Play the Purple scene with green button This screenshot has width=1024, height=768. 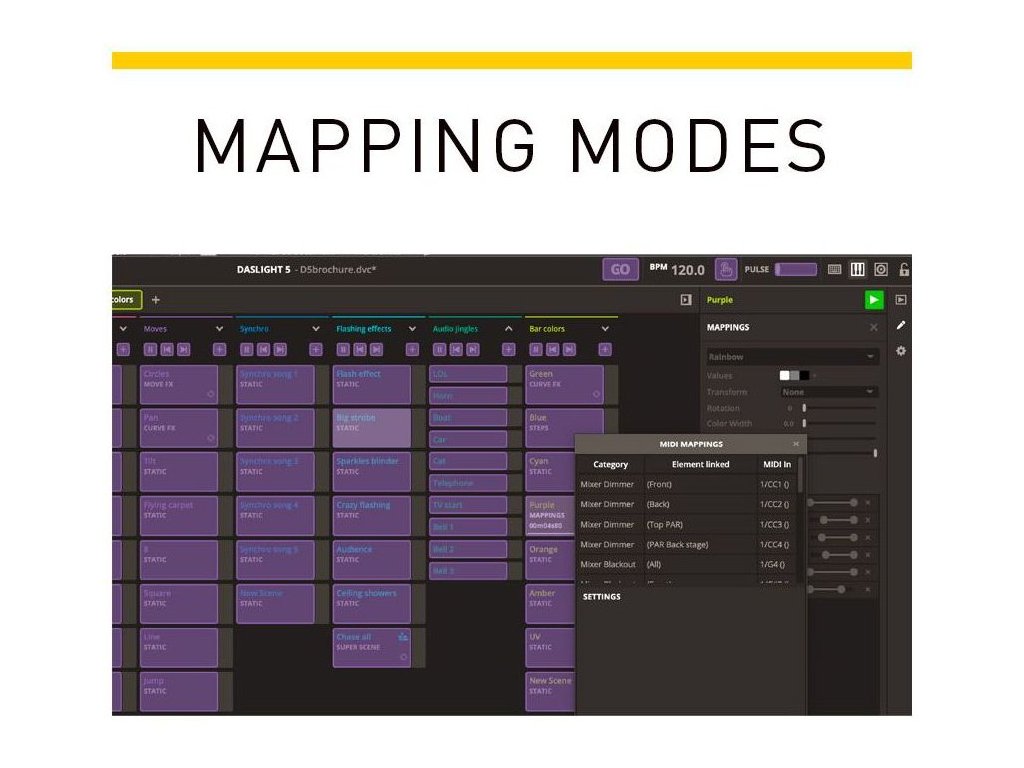tap(874, 300)
